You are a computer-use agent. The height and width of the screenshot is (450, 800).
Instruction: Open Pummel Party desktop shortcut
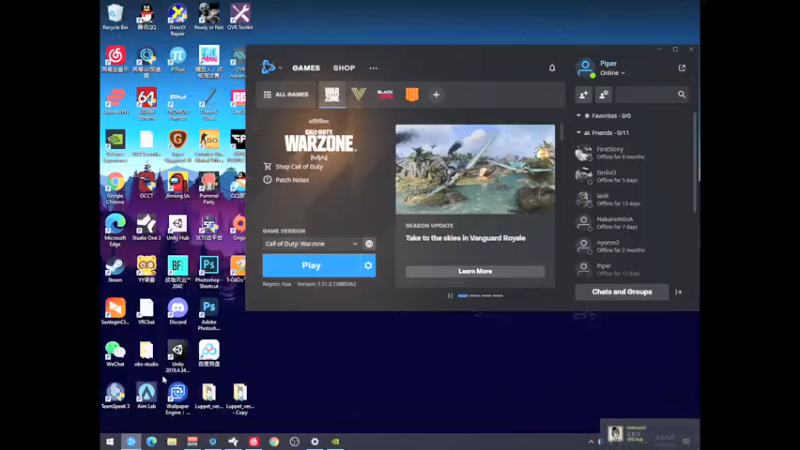coord(209,188)
